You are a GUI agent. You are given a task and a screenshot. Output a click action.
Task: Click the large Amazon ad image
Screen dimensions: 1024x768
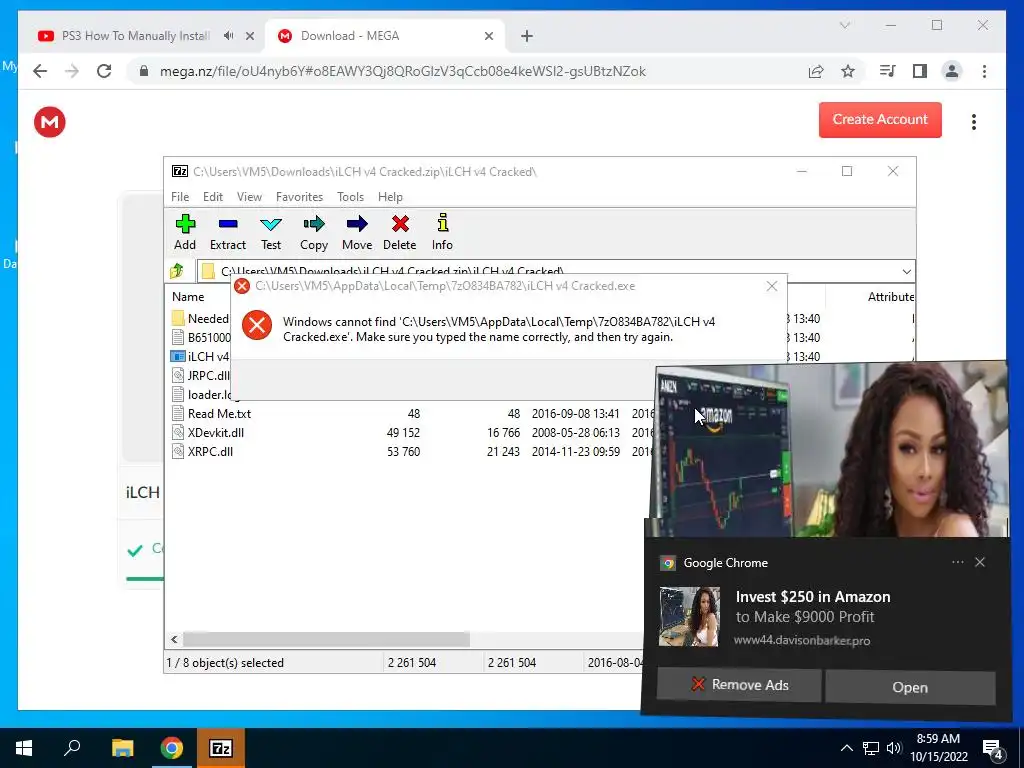point(831,450)
